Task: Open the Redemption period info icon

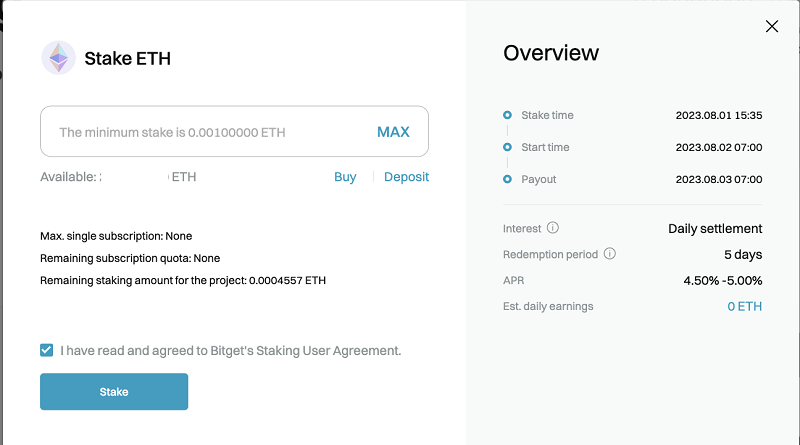Action: 610,254
